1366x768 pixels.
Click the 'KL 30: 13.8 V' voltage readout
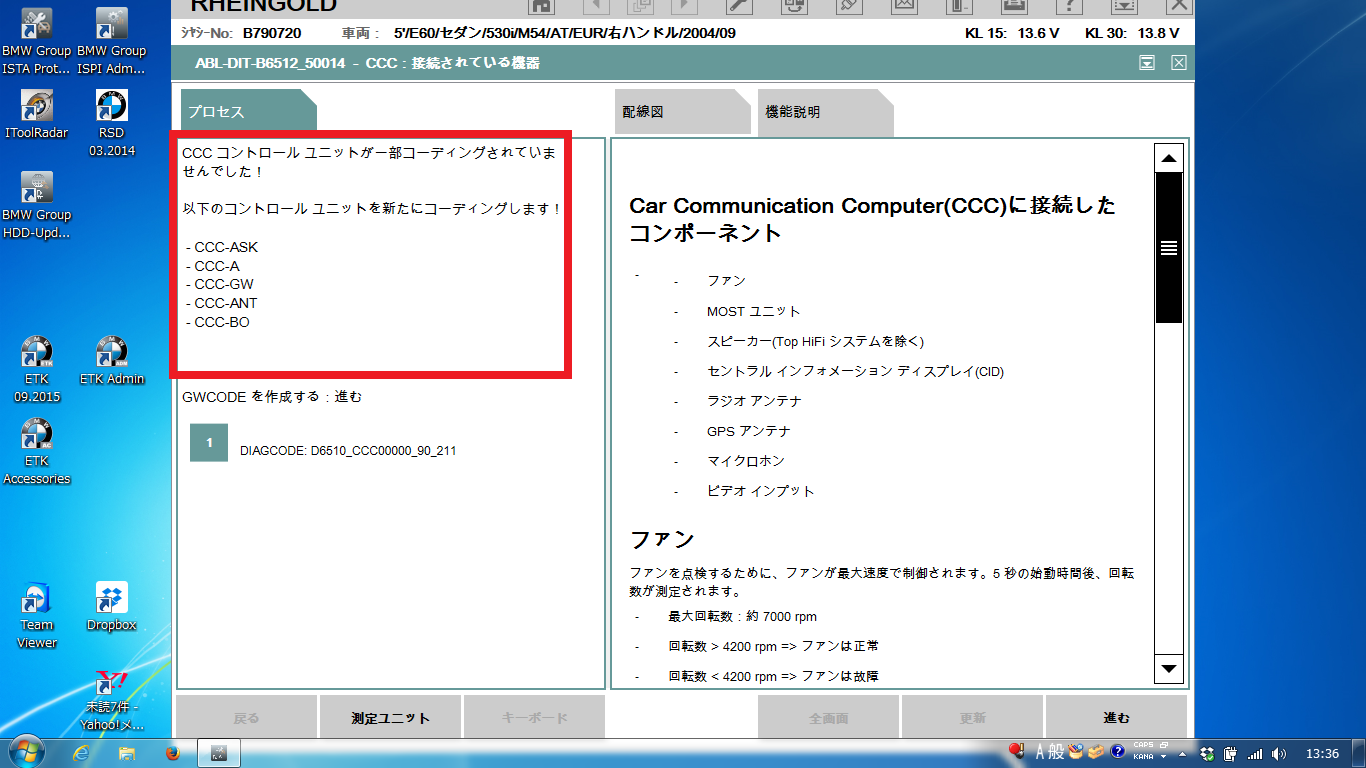tap(1132, 33)
